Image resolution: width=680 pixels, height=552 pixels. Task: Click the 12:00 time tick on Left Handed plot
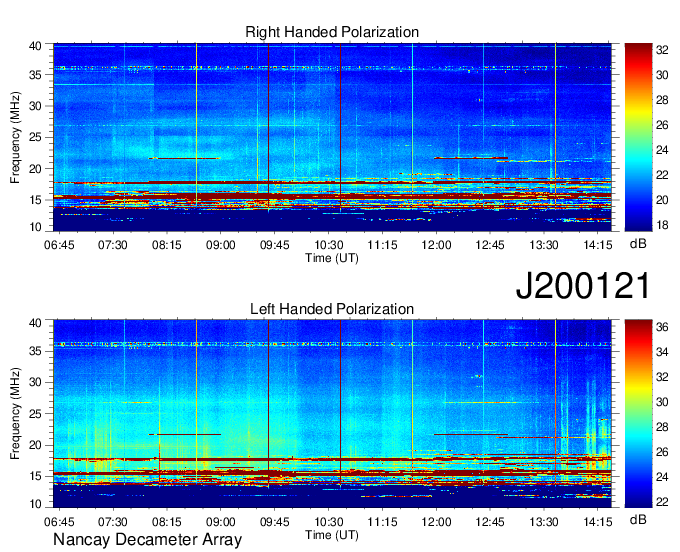coord(436,522)
